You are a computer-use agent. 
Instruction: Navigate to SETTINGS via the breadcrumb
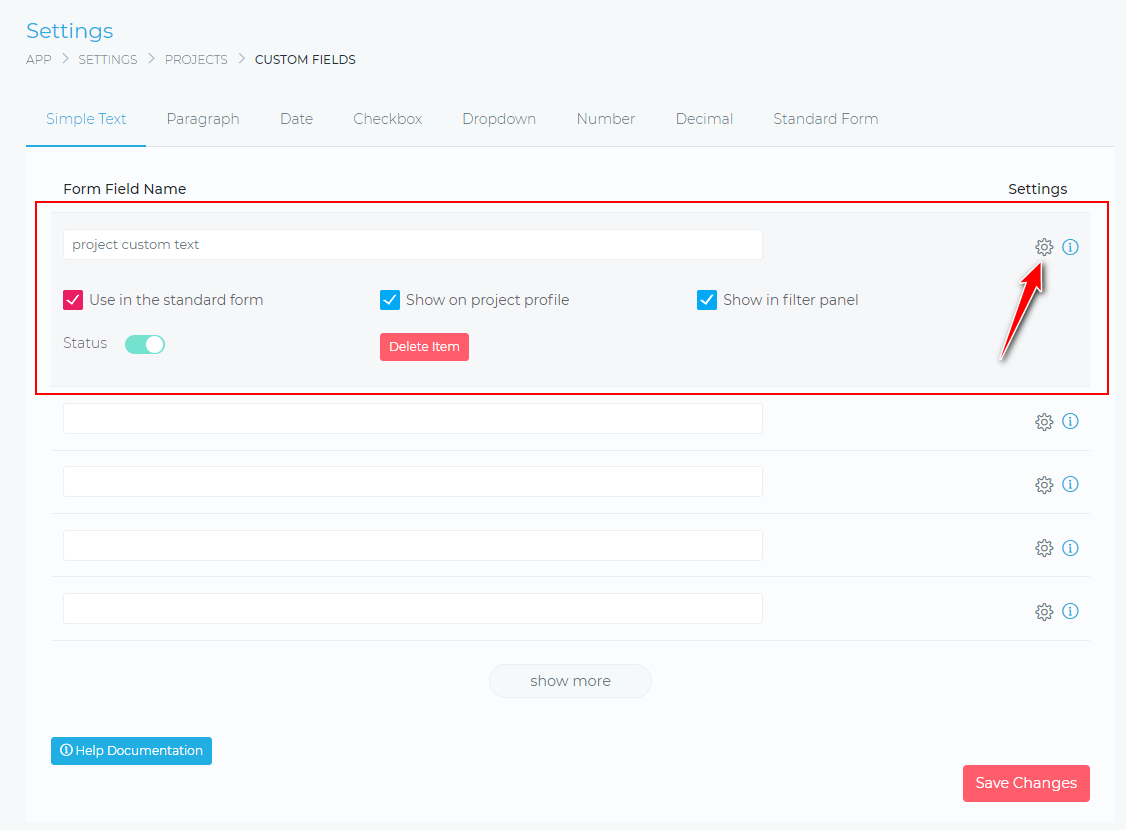(107, 59)
